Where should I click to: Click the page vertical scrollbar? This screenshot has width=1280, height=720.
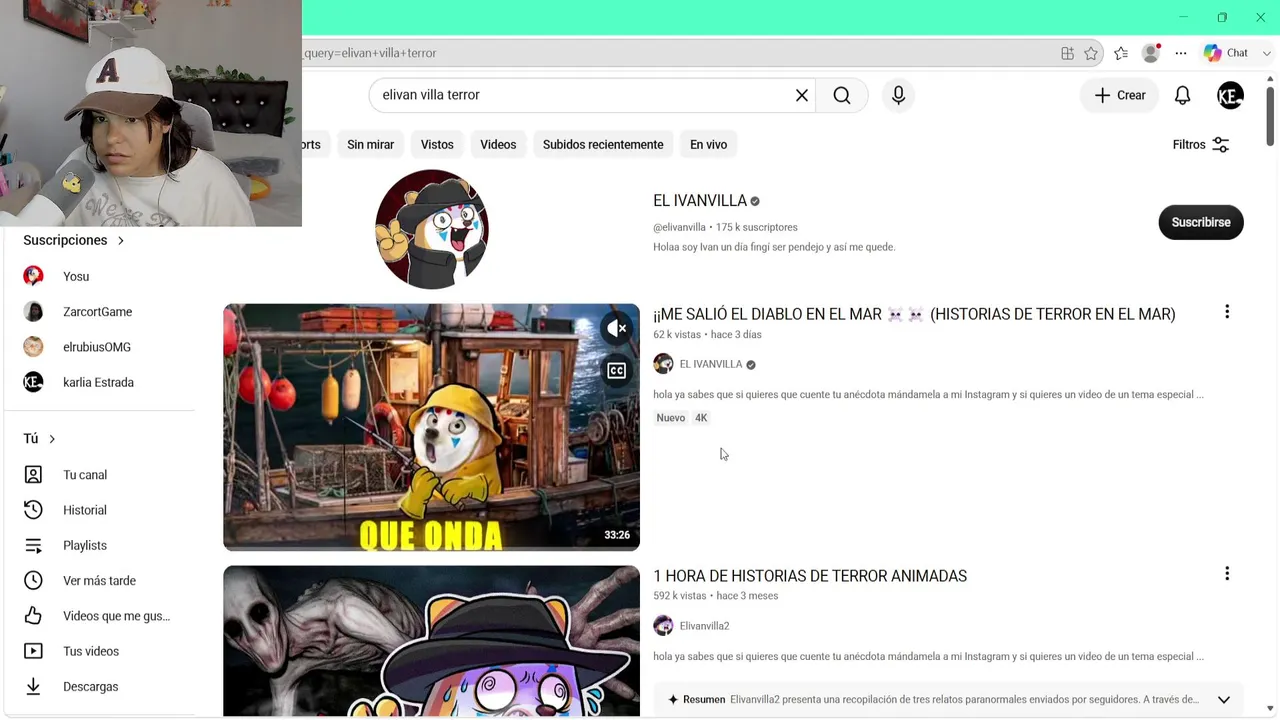[x=1270, y=117]
